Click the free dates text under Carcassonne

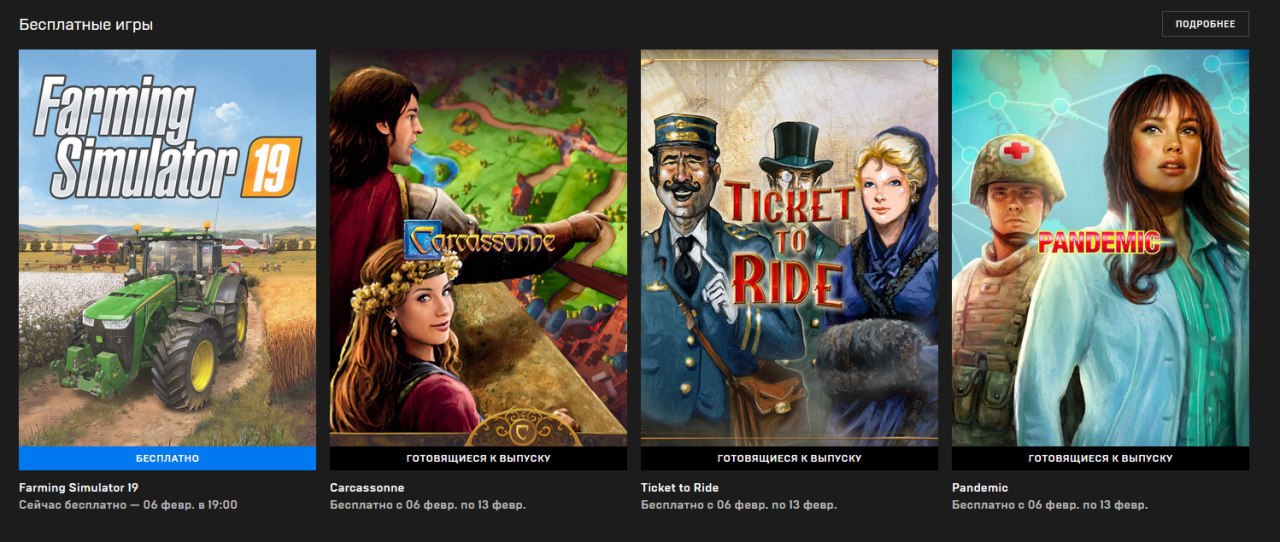click(428, 505)
